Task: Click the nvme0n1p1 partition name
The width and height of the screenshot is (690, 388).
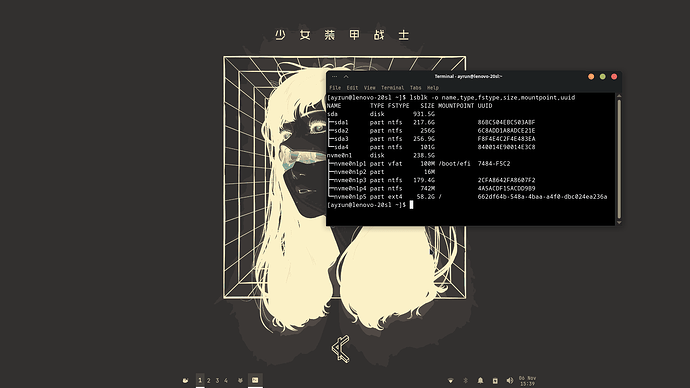Action: click(x=350, y=164)
